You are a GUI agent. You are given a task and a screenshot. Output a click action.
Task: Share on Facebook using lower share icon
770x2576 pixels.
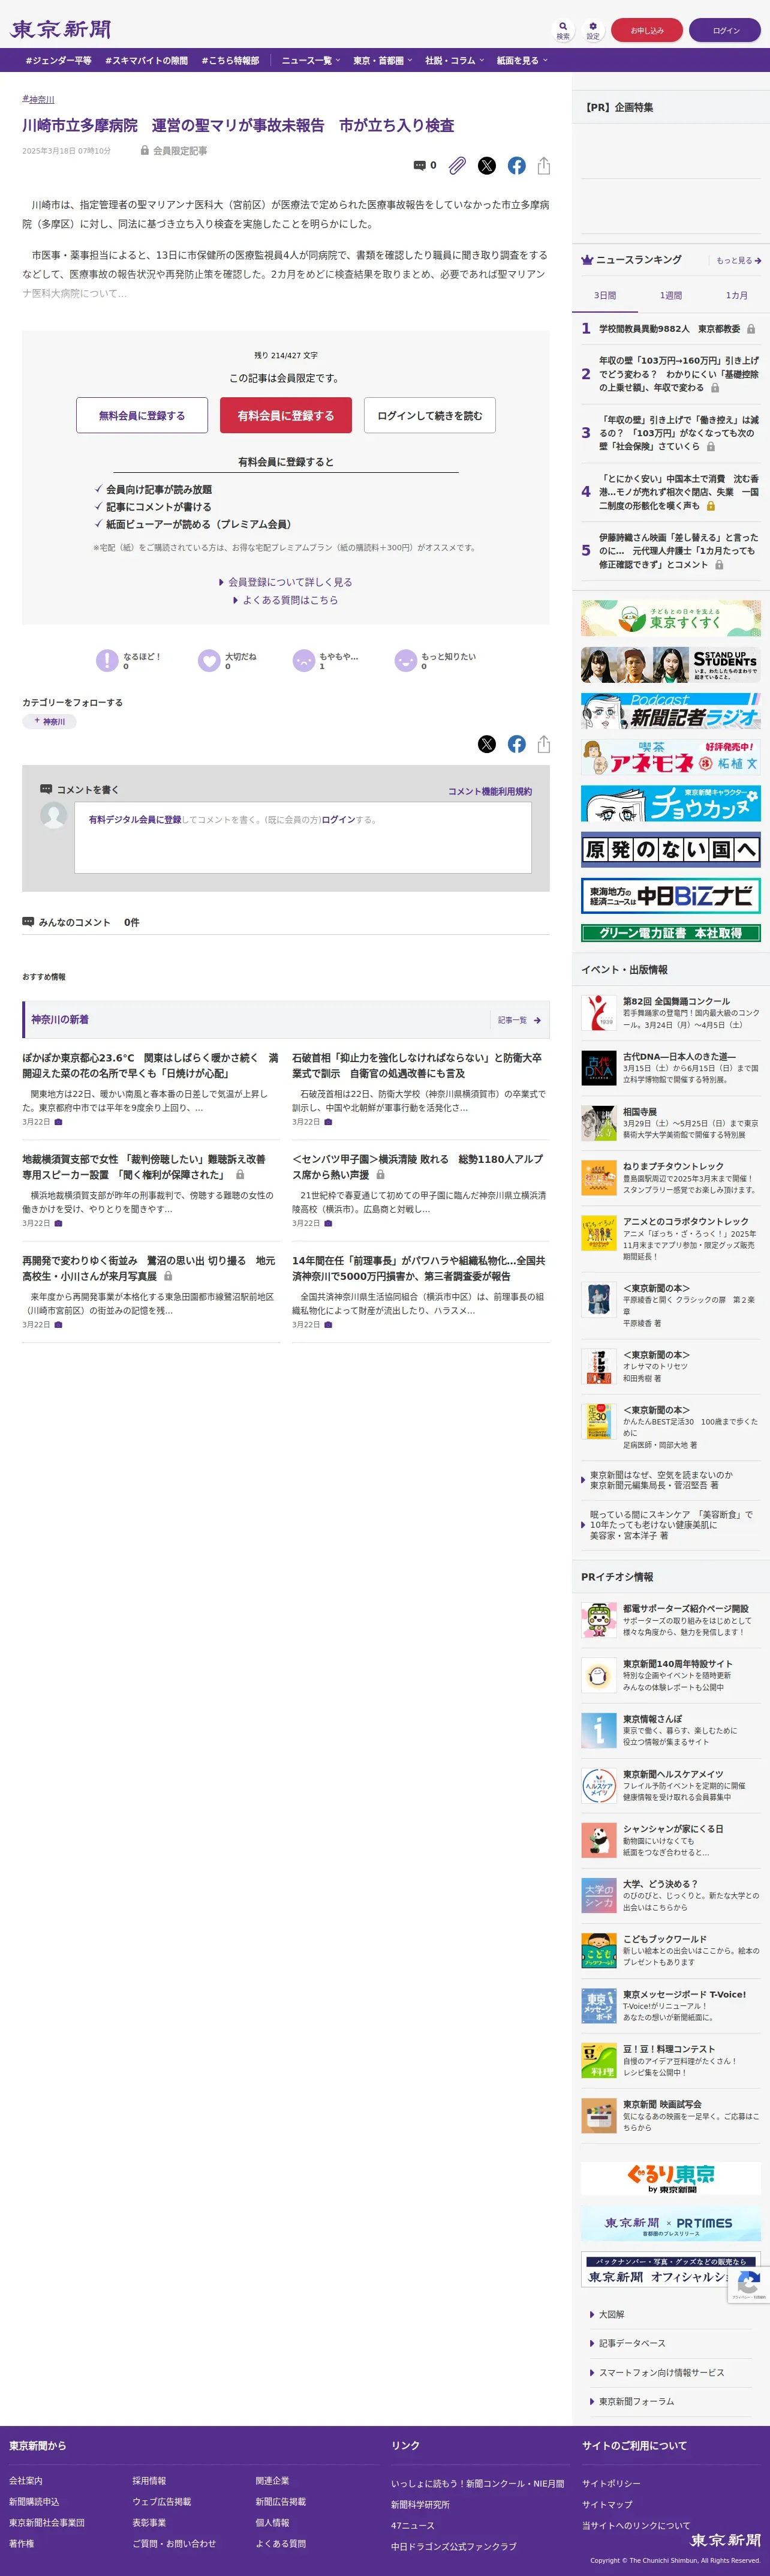click(x=517, y=744)
